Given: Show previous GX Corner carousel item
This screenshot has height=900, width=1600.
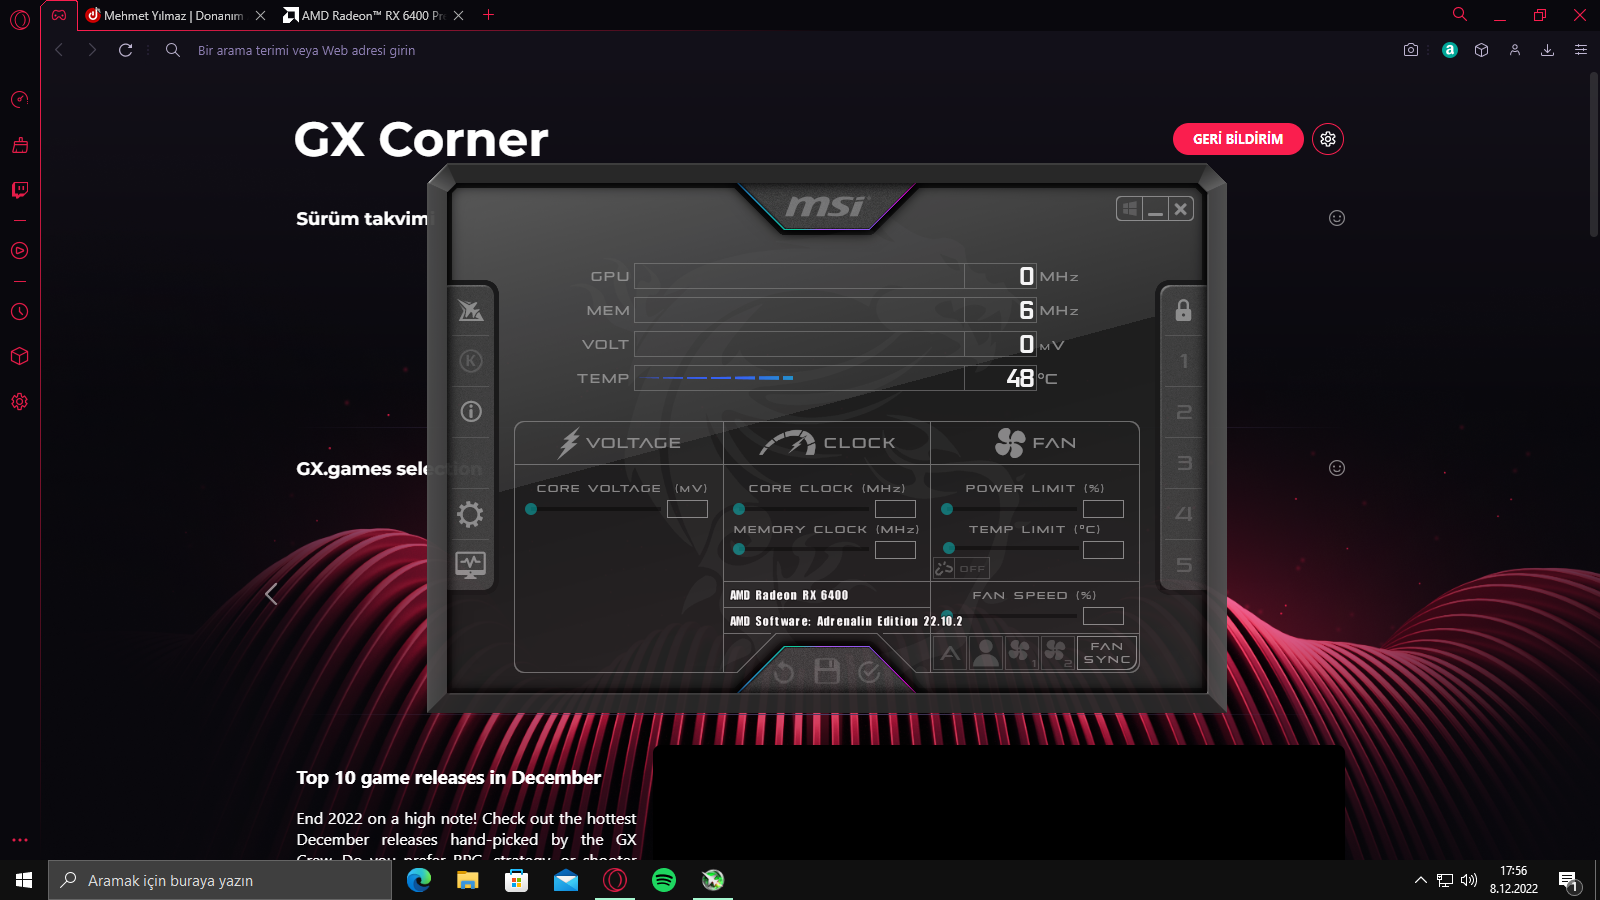Looking at the screenshot, I should click(271, 594).
